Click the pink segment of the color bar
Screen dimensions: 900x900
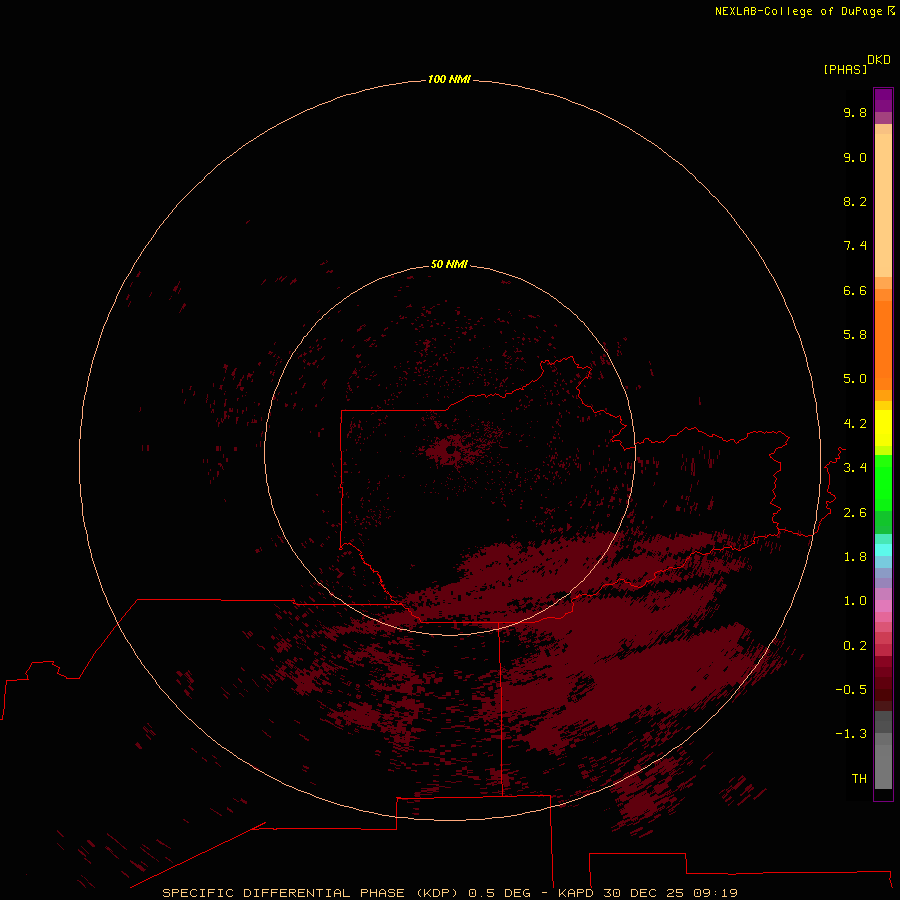pyautogui.click(x=883, y=606)
